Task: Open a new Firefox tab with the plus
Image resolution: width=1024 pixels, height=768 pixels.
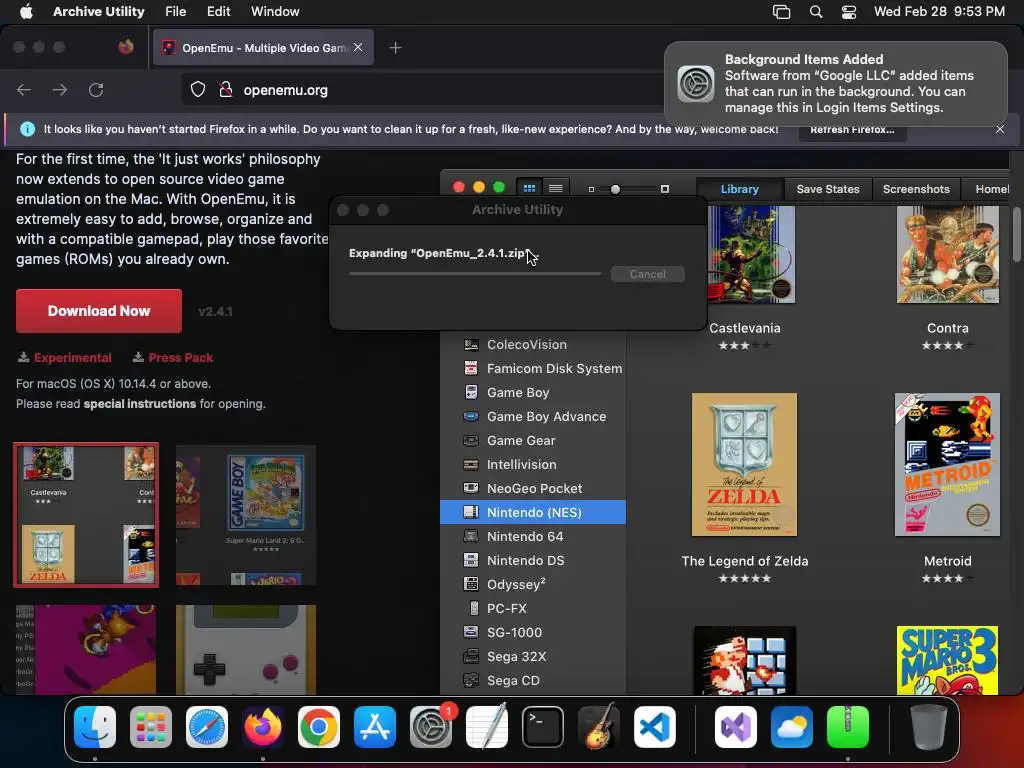Action: (395, 48)
